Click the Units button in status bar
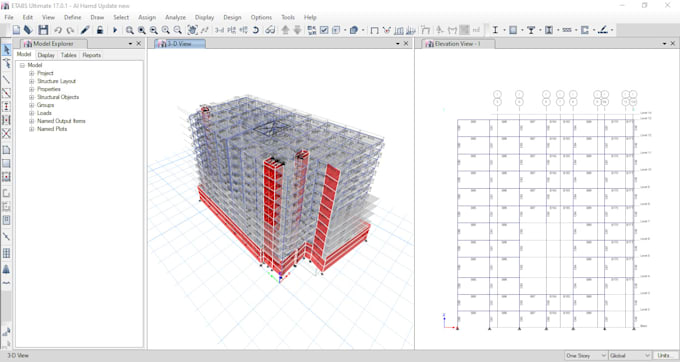 pos(665,355)
